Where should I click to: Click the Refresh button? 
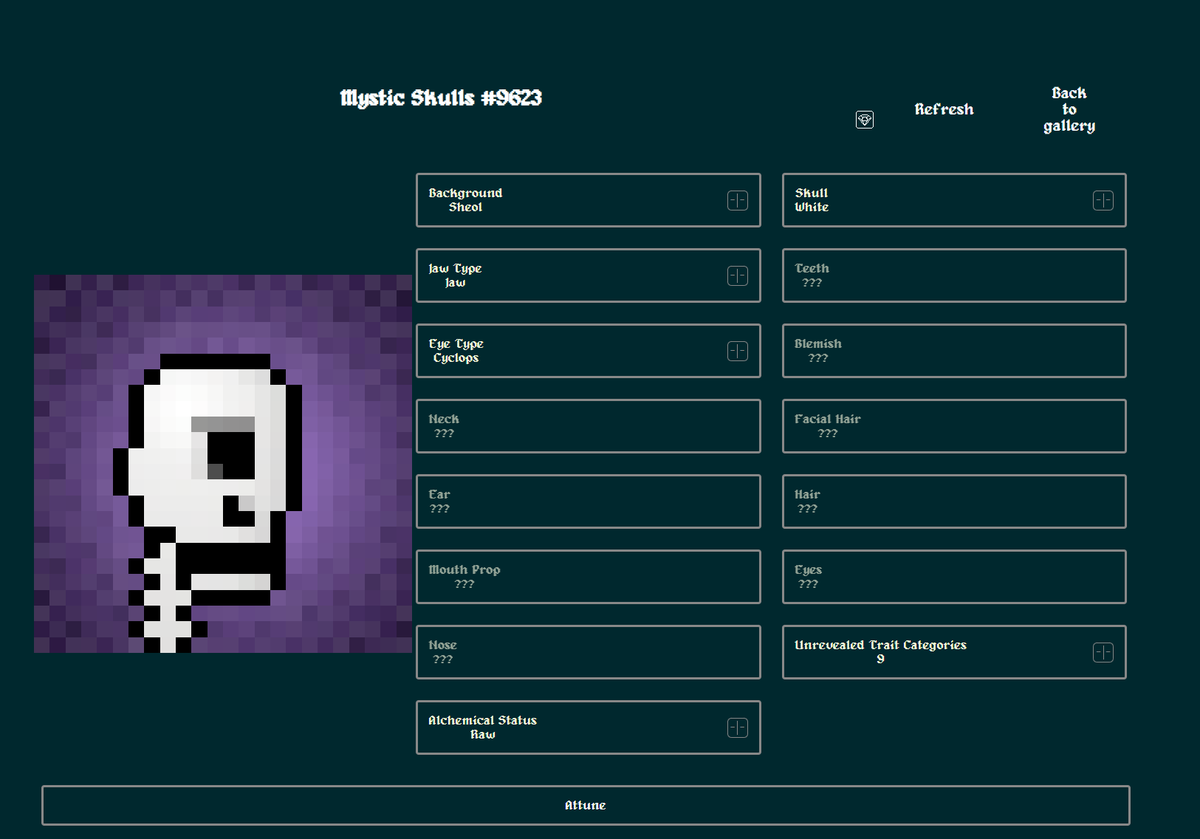[x=944, y=109]
